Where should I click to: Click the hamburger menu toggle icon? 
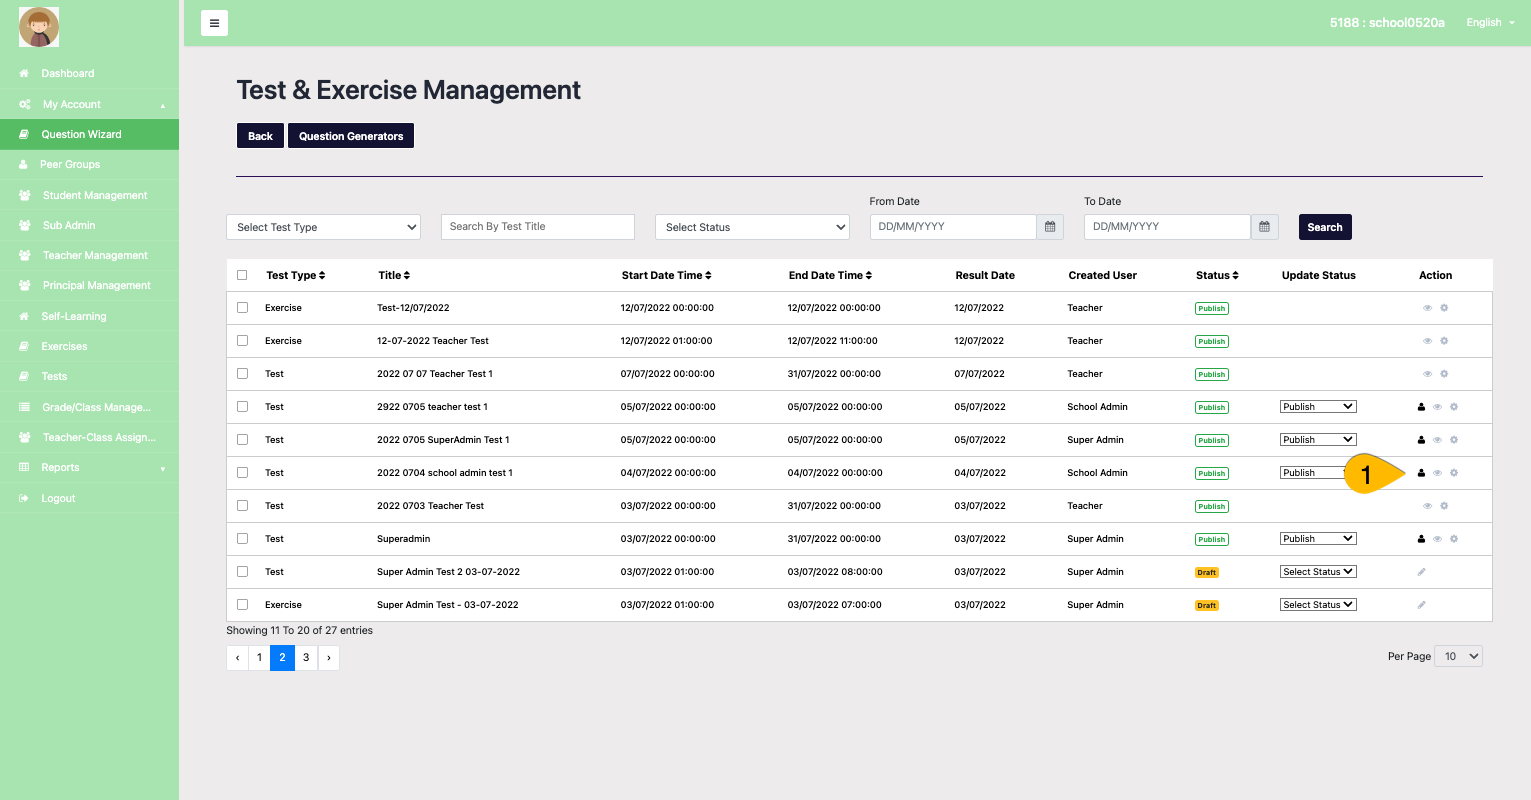pyautogui.click(x=214, y=23)
